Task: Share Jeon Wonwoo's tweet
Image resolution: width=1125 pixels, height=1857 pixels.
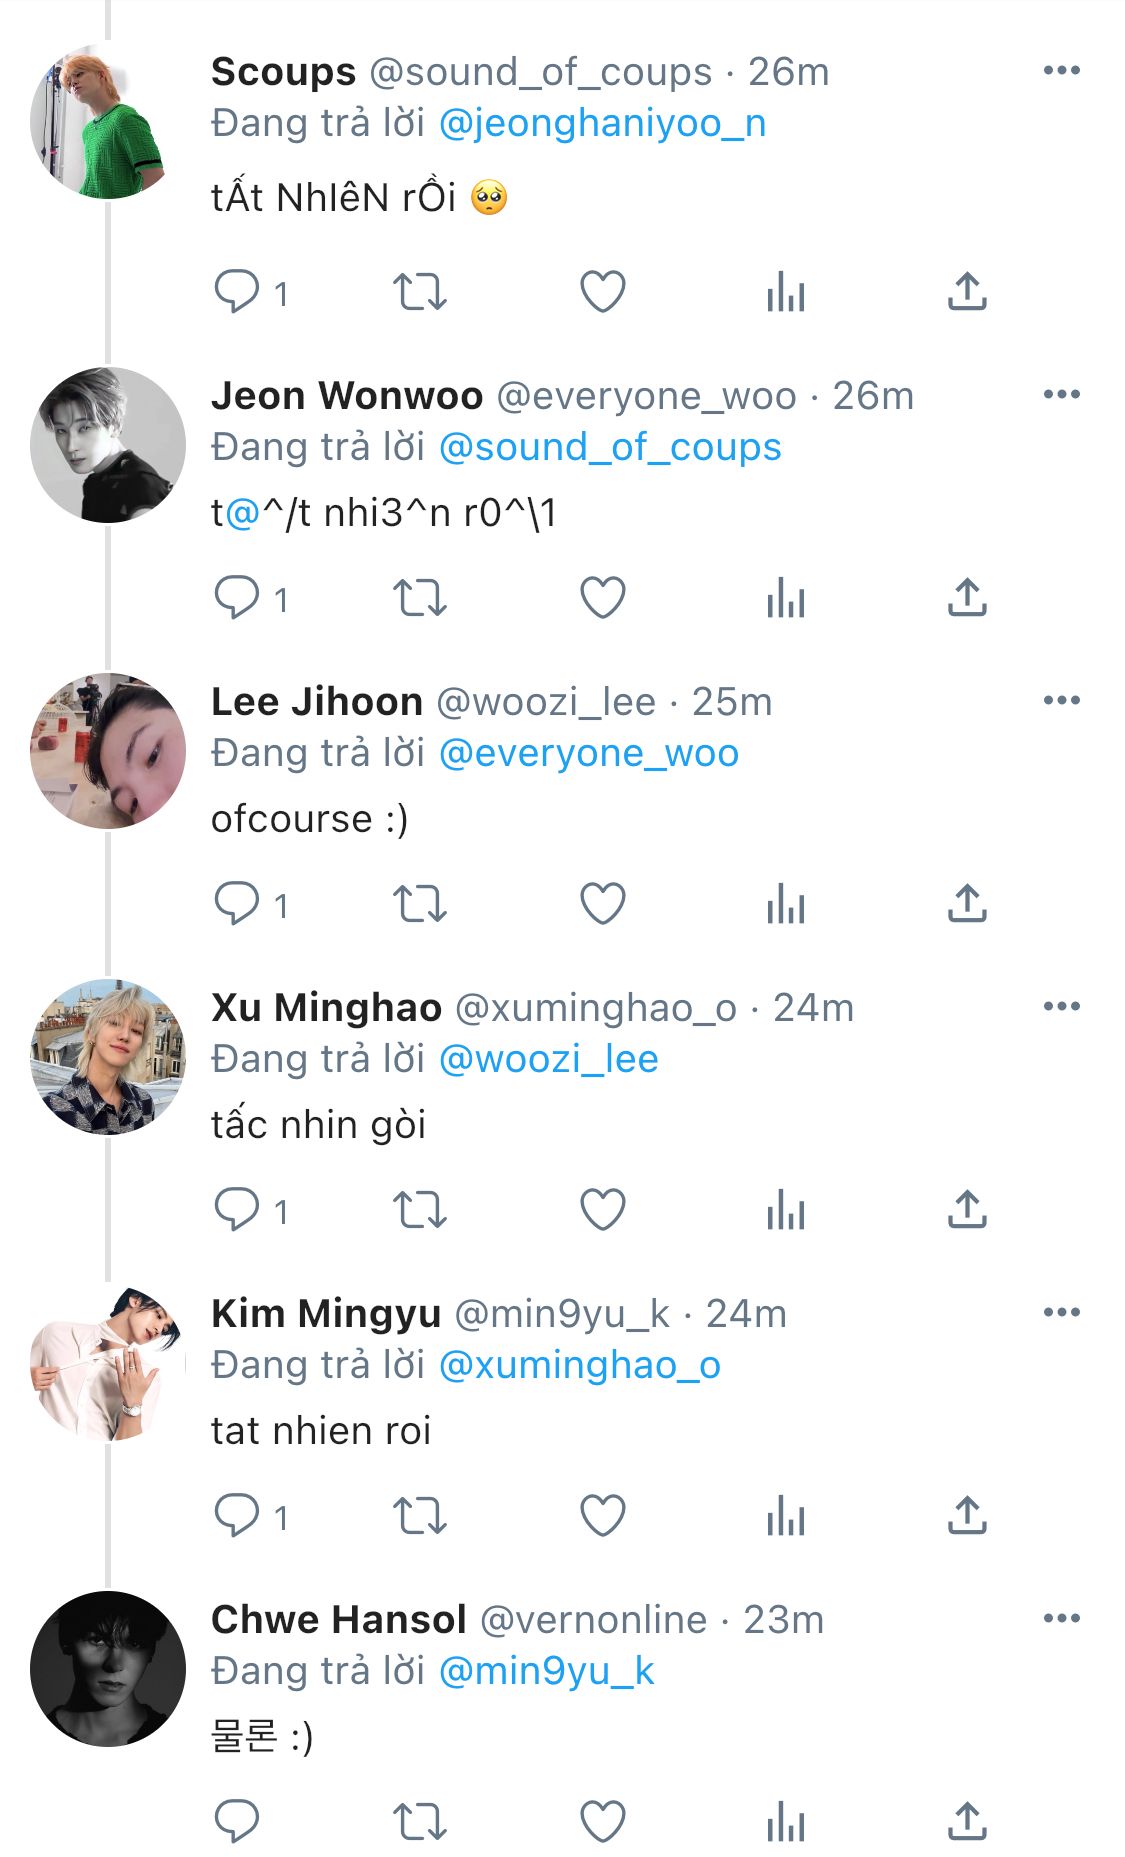Action: 967,598
